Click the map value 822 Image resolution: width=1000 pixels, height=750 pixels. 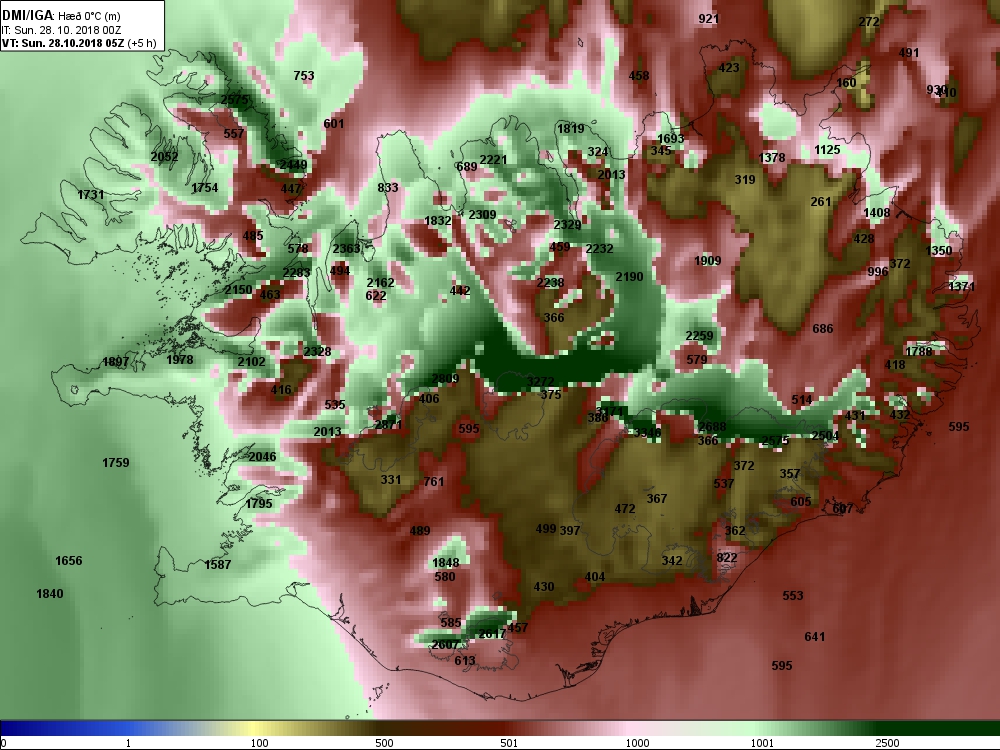coord(727,558)
